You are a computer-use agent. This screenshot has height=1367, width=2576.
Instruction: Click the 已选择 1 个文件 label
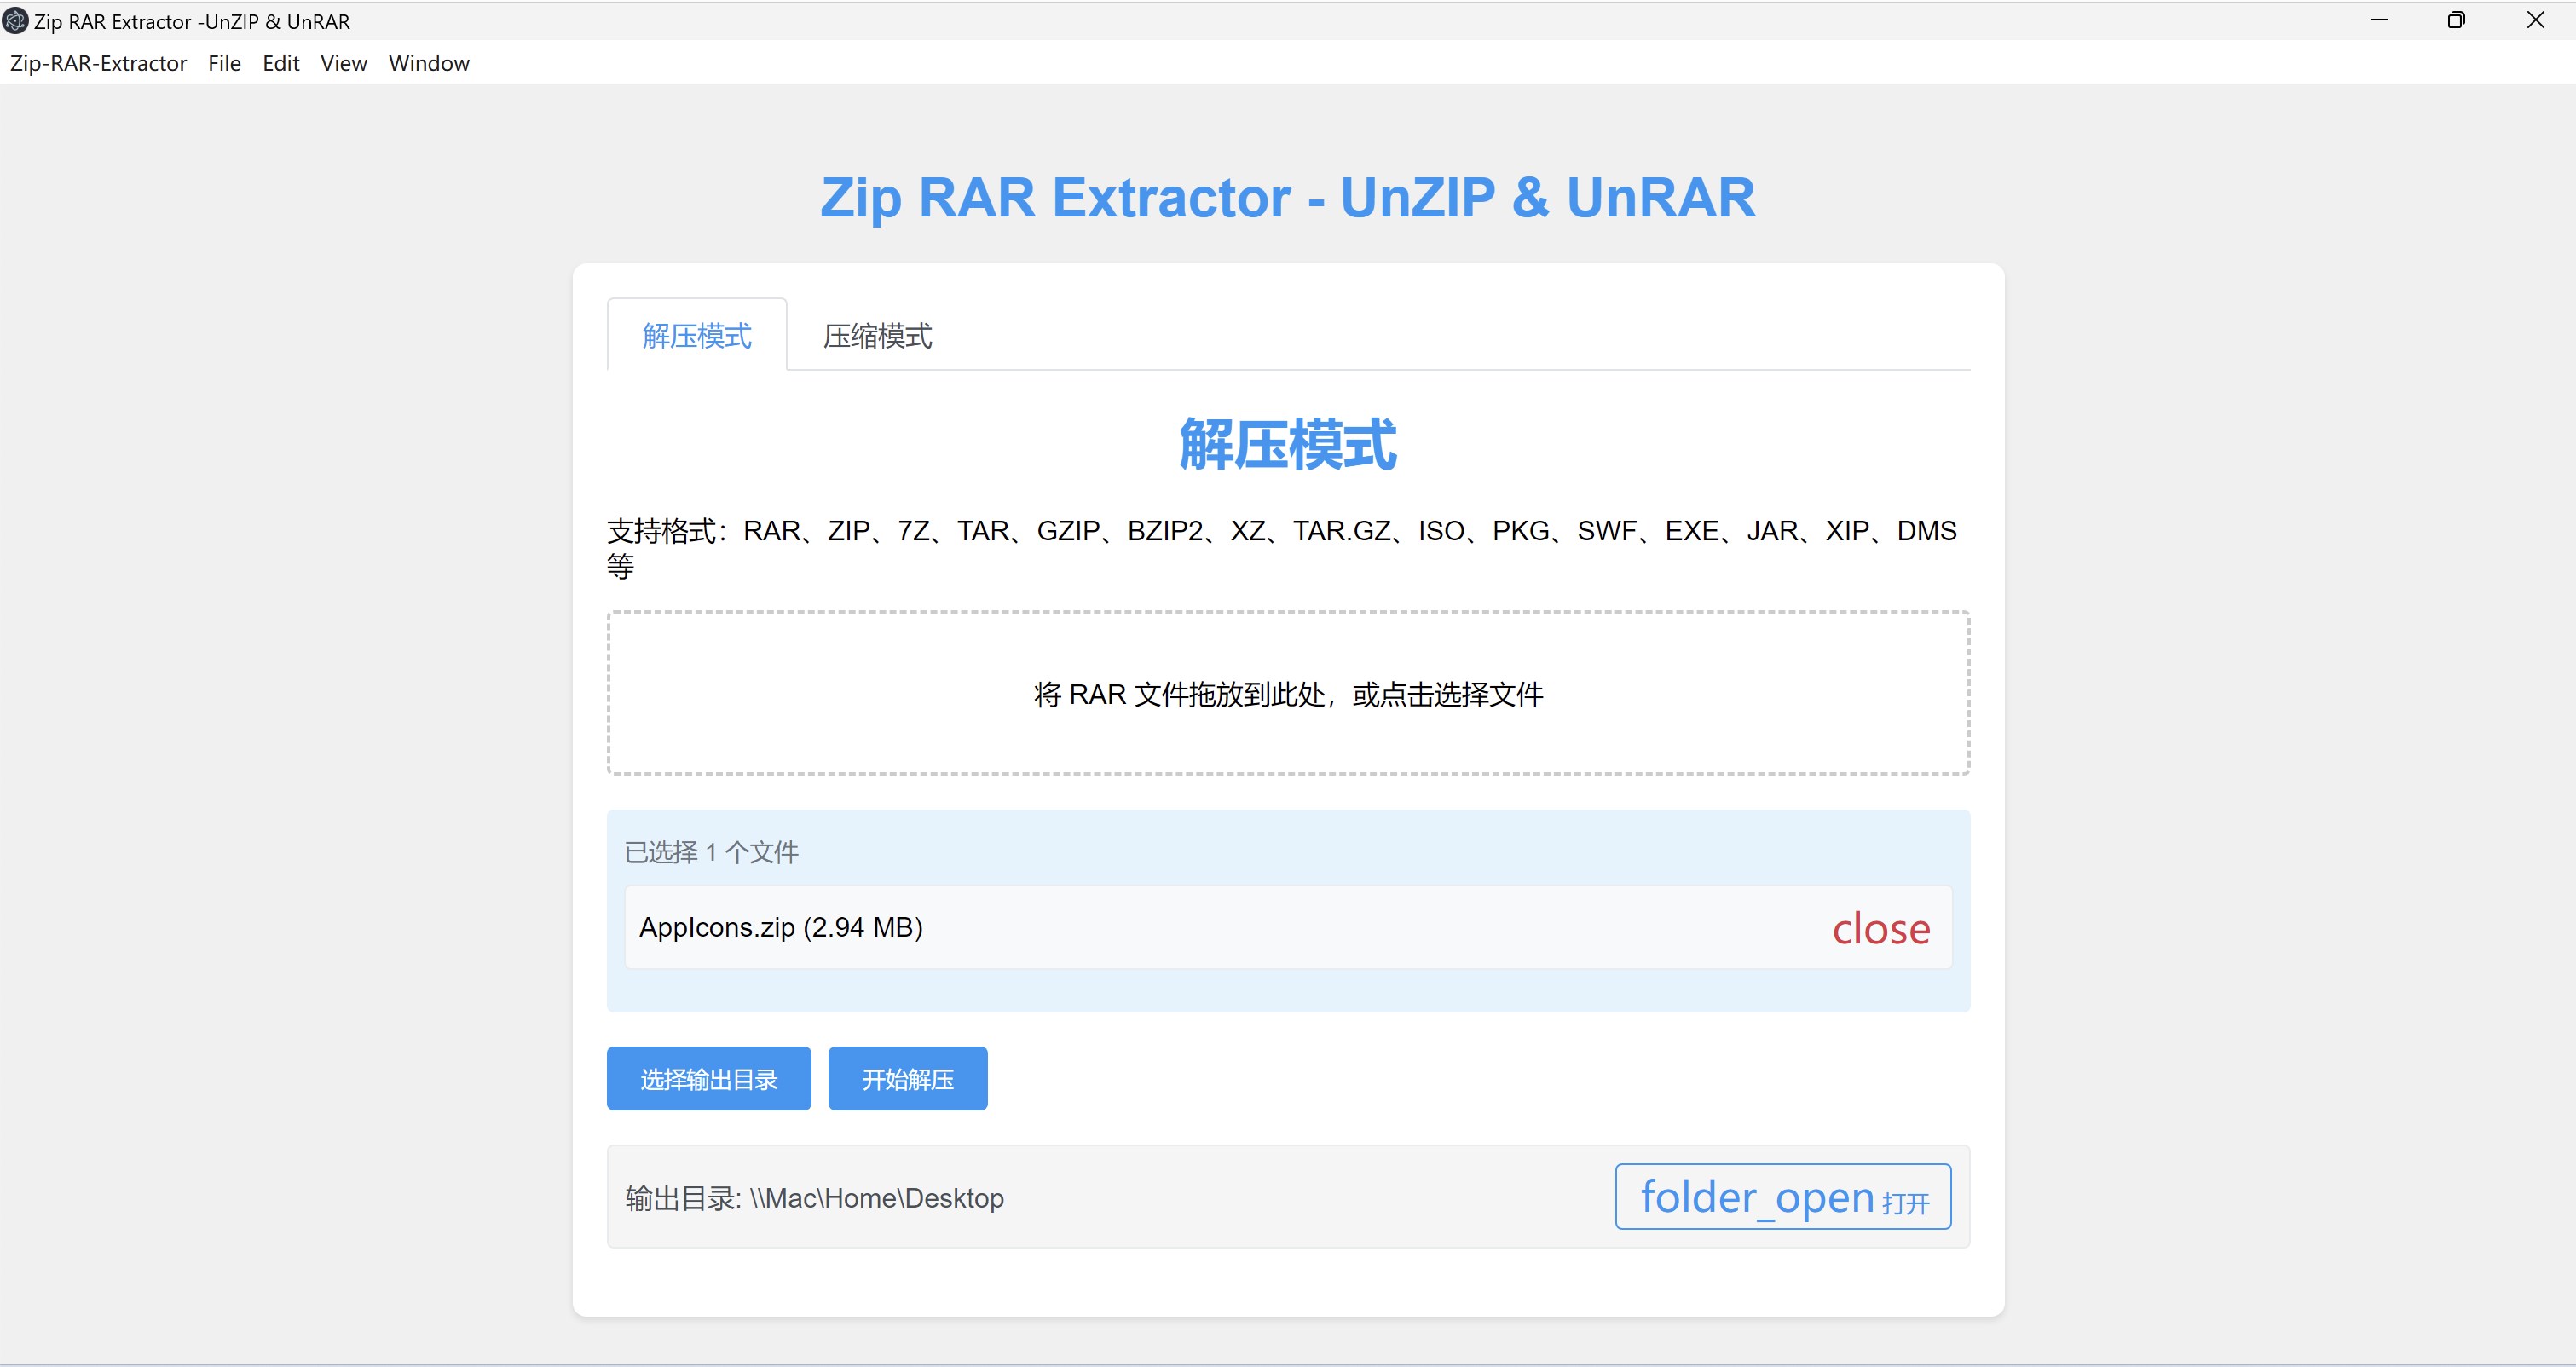(x=711, y=852)
